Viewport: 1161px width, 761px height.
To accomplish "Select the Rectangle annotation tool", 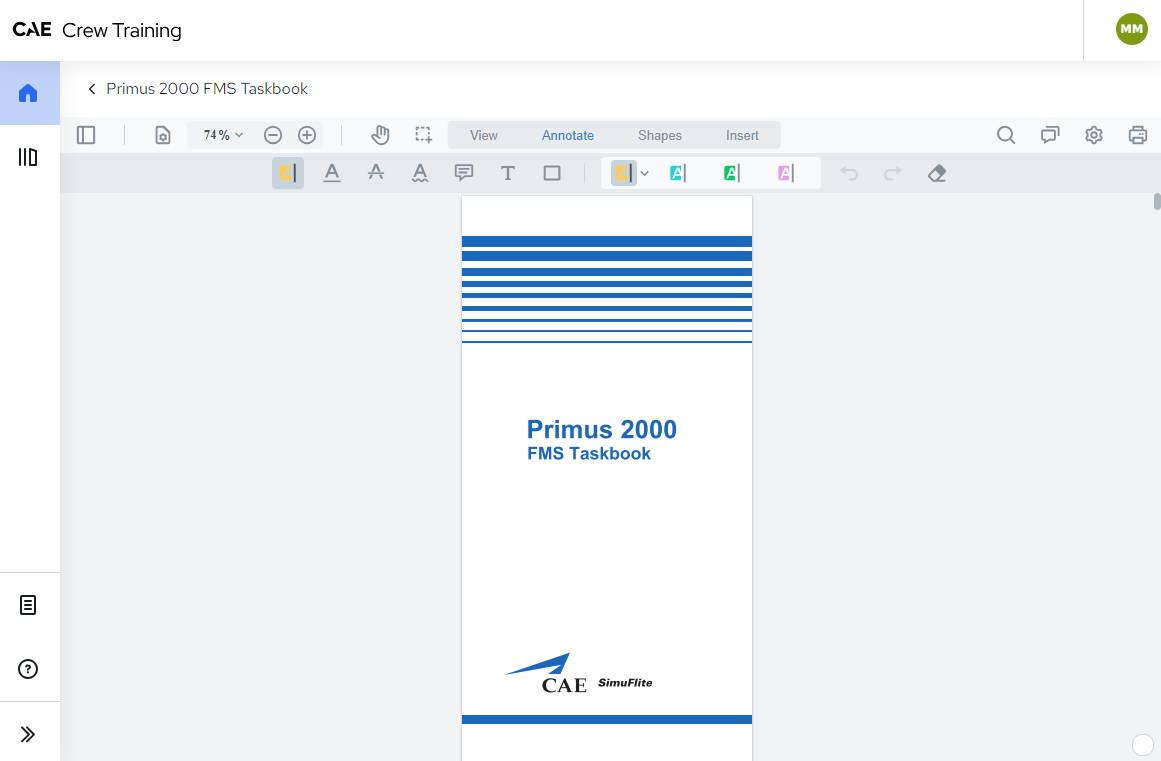I will coord(552,173).
